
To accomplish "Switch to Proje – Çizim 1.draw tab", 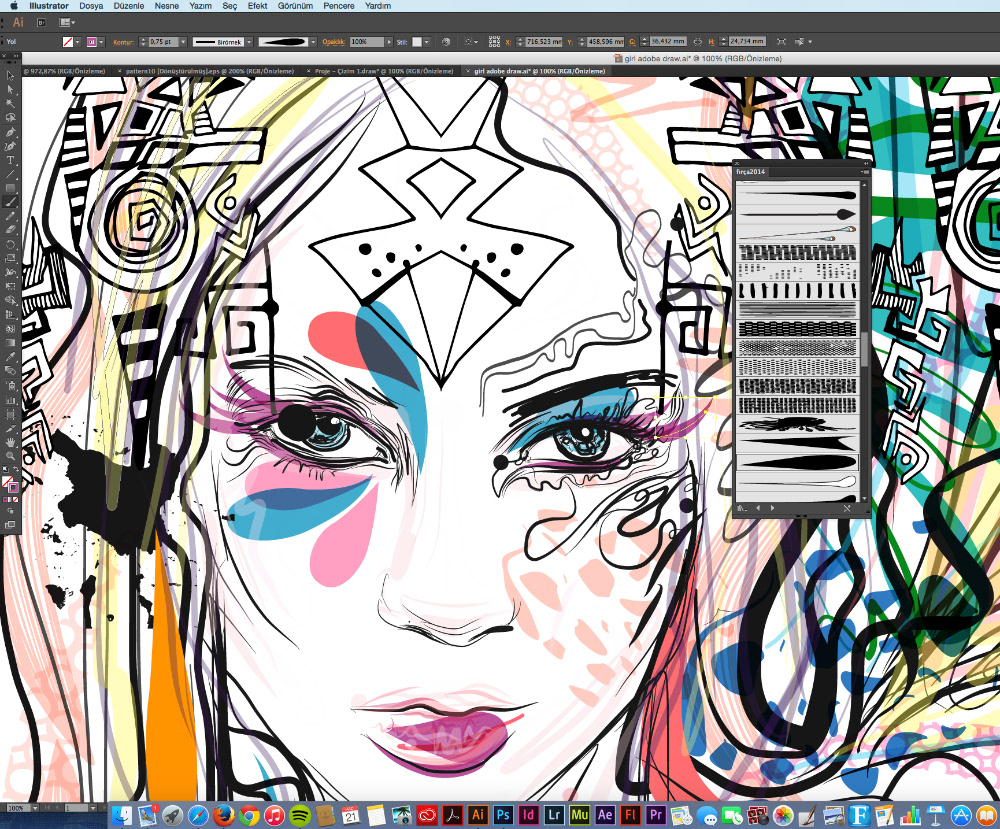I will pyautogui.click(x=384, y=71).
